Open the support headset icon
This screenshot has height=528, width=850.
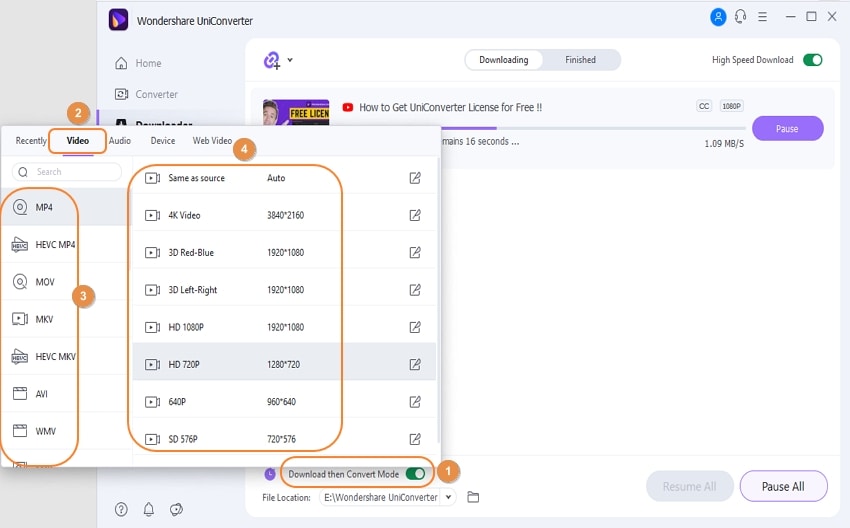pos(740,17)
